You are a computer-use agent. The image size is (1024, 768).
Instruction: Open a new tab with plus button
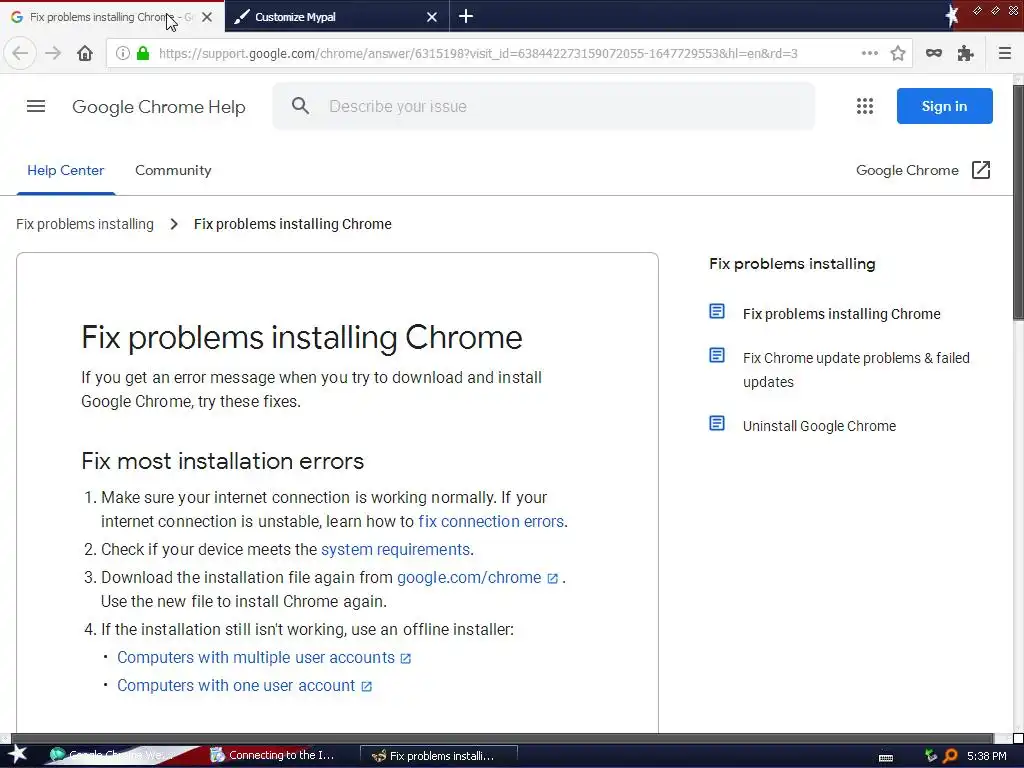pos(466,16)
